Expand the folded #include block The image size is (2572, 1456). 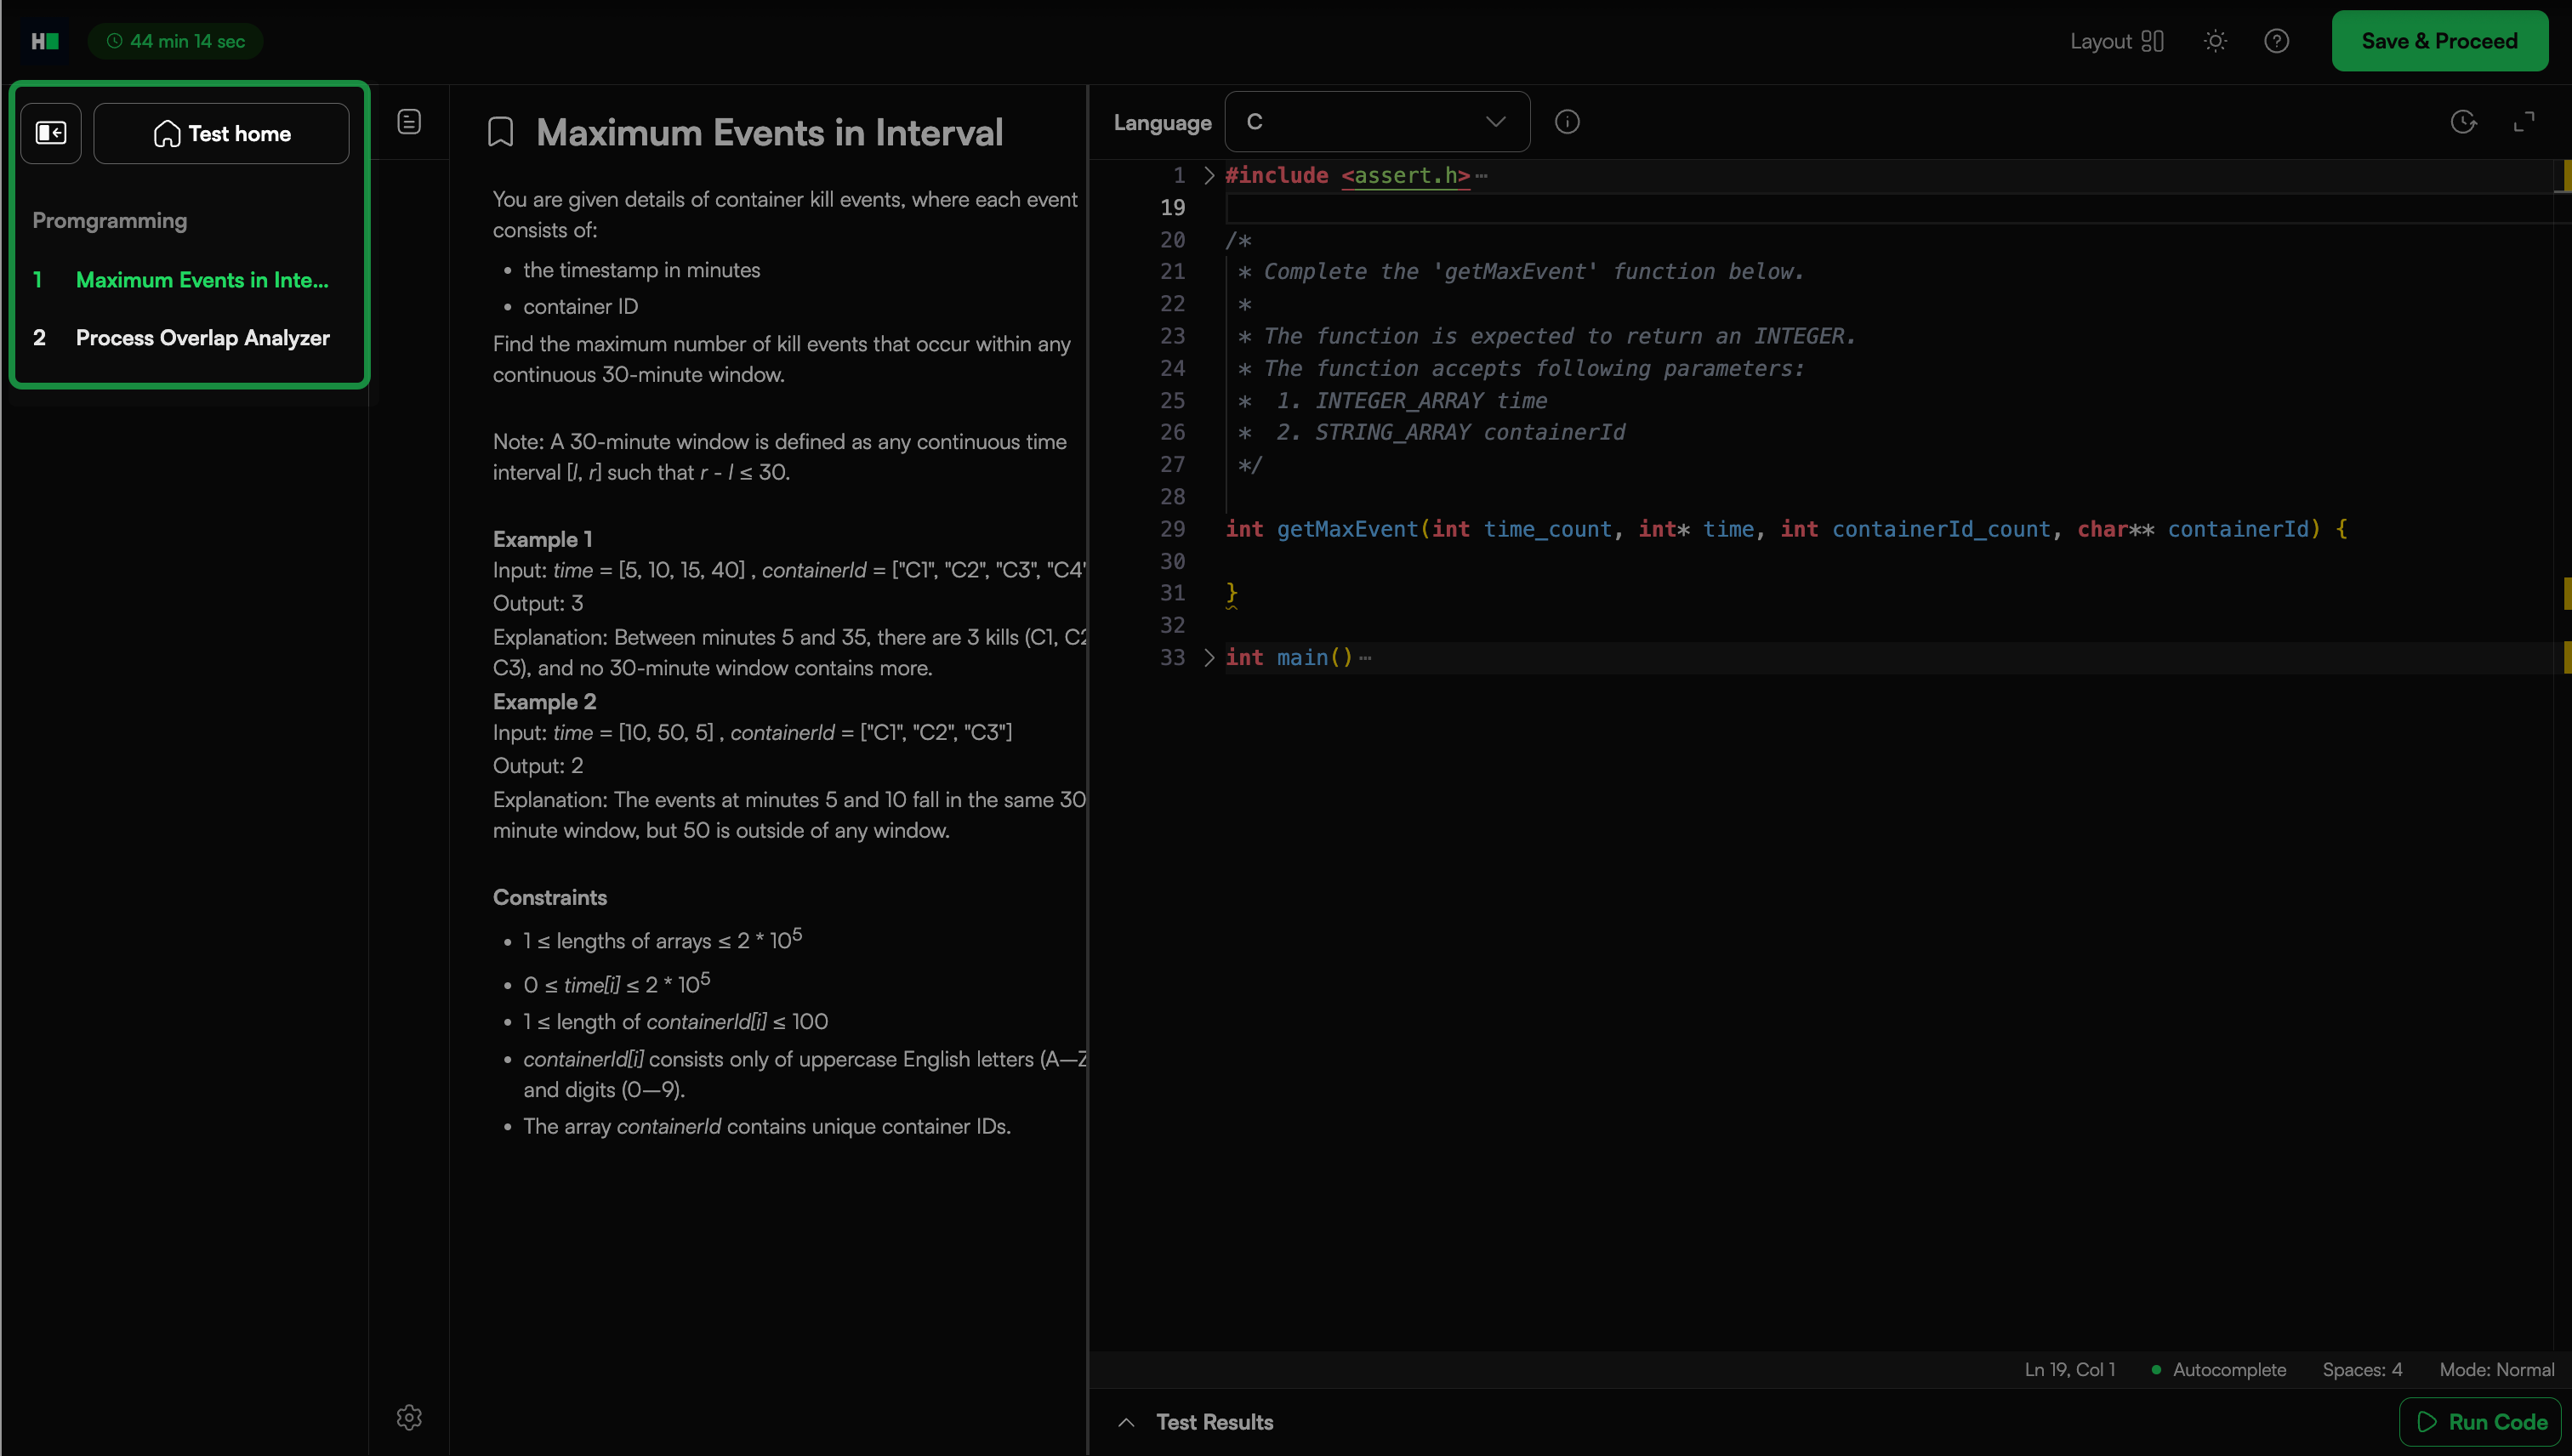point(1209,175)
